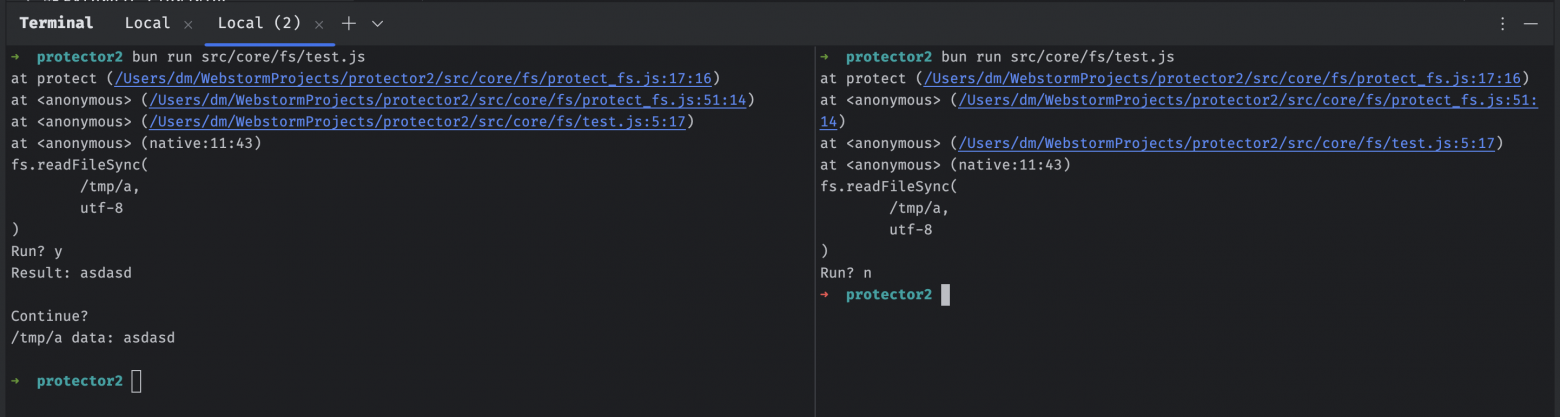The height and width of the screenshot is (417, 1560).
Task: Open protect_fs.js:17:16 link in right pane
Action: click(1222, 78)
